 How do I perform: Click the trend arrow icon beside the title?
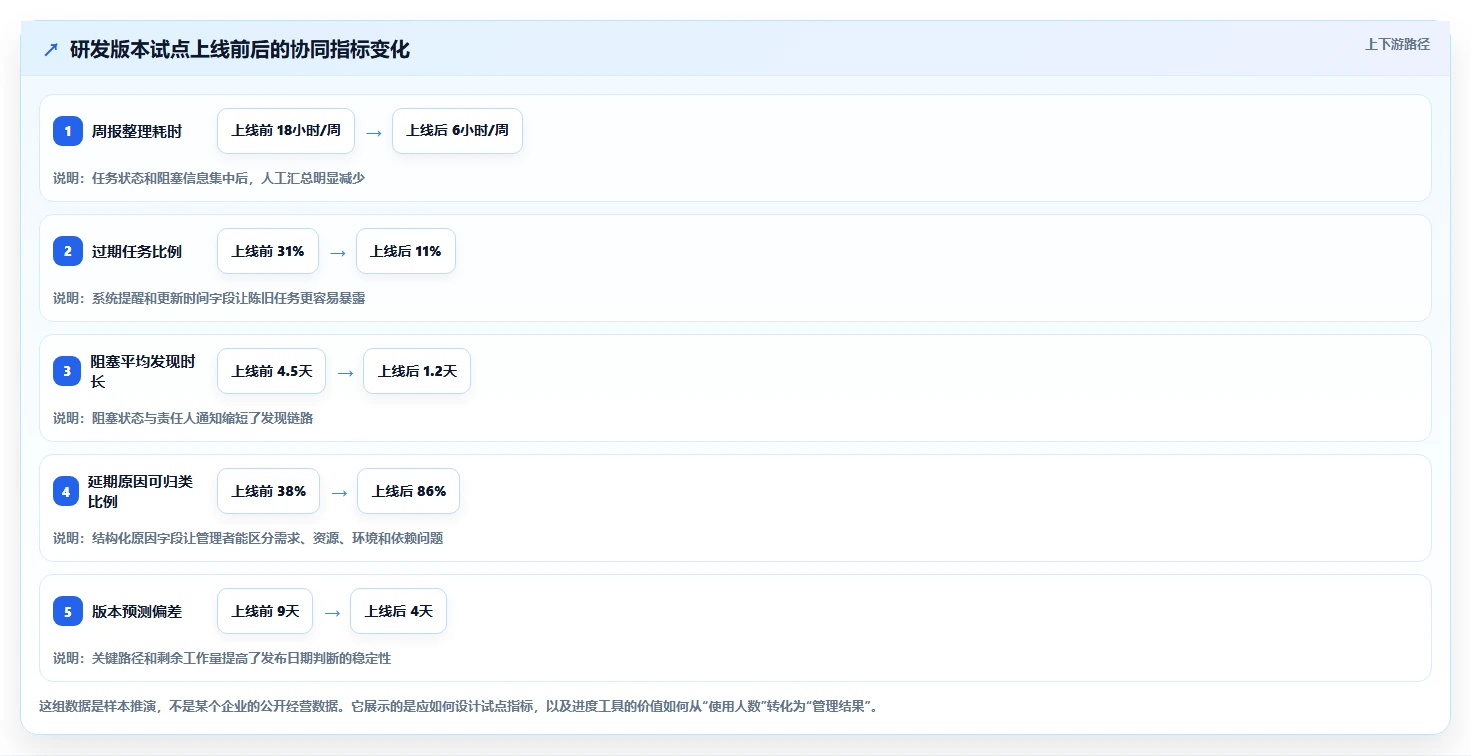point(51,49)
